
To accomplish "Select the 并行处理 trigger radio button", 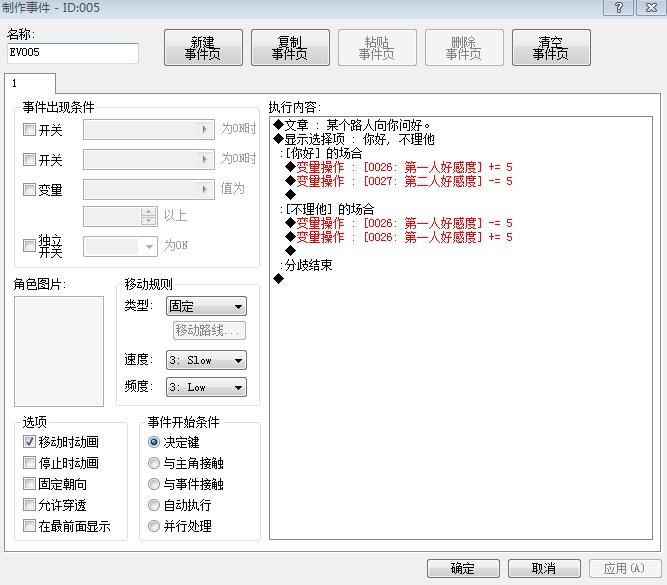I will pyautogui.click(x=154, y=526).
